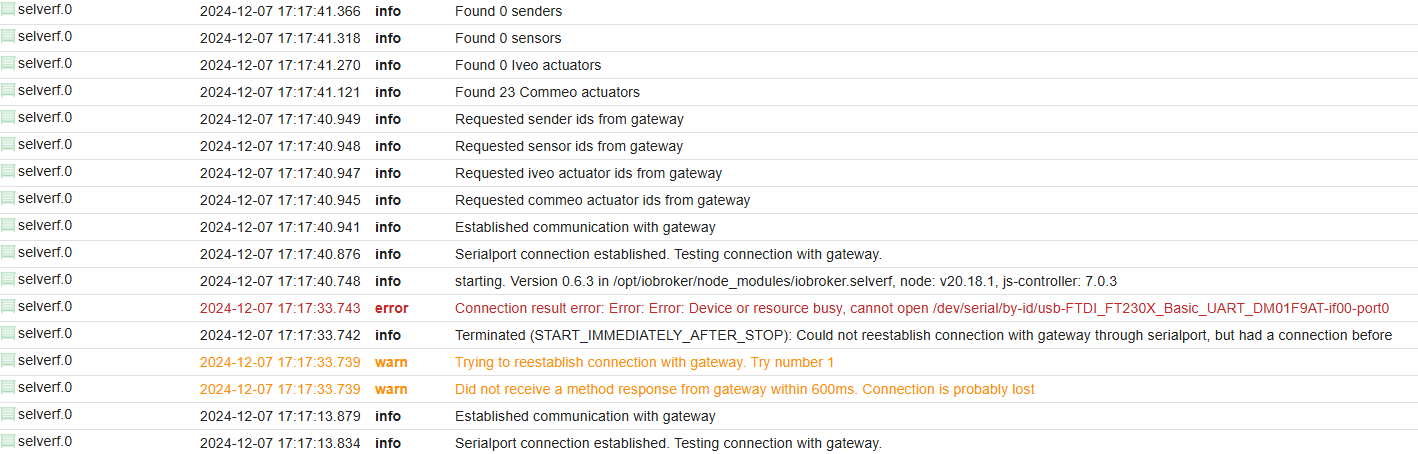
Task: Click the red "error" severity label
Action: [x=391, y=308]
